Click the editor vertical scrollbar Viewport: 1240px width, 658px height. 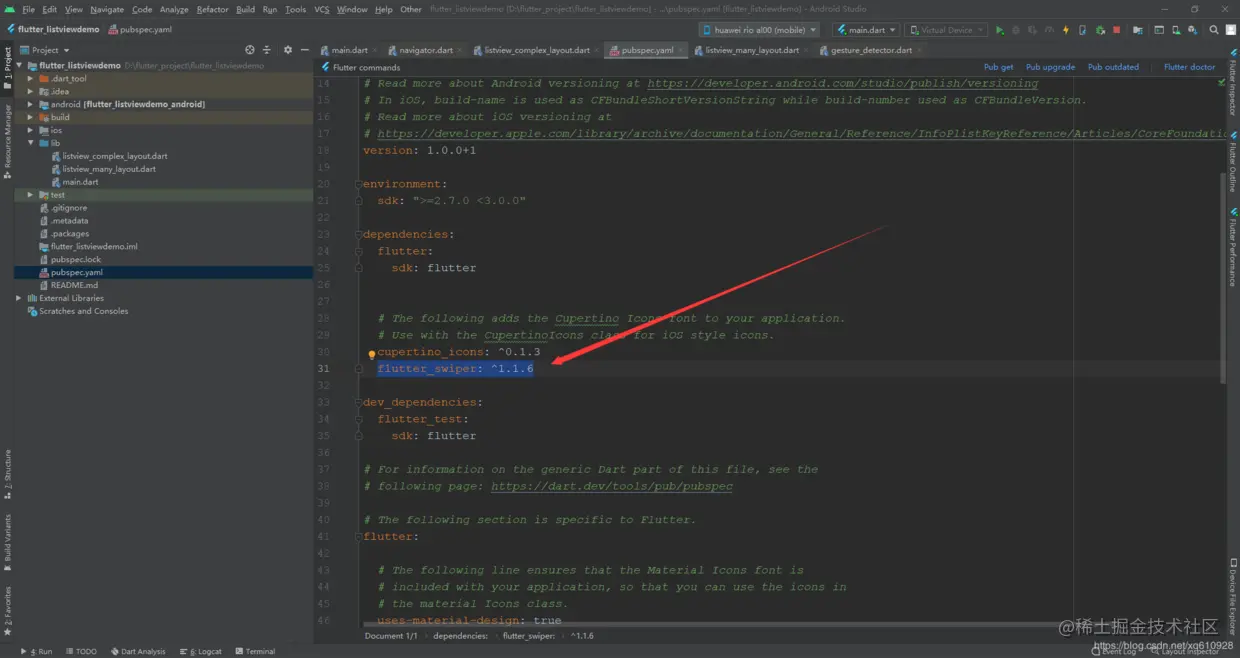point(1221,276)
